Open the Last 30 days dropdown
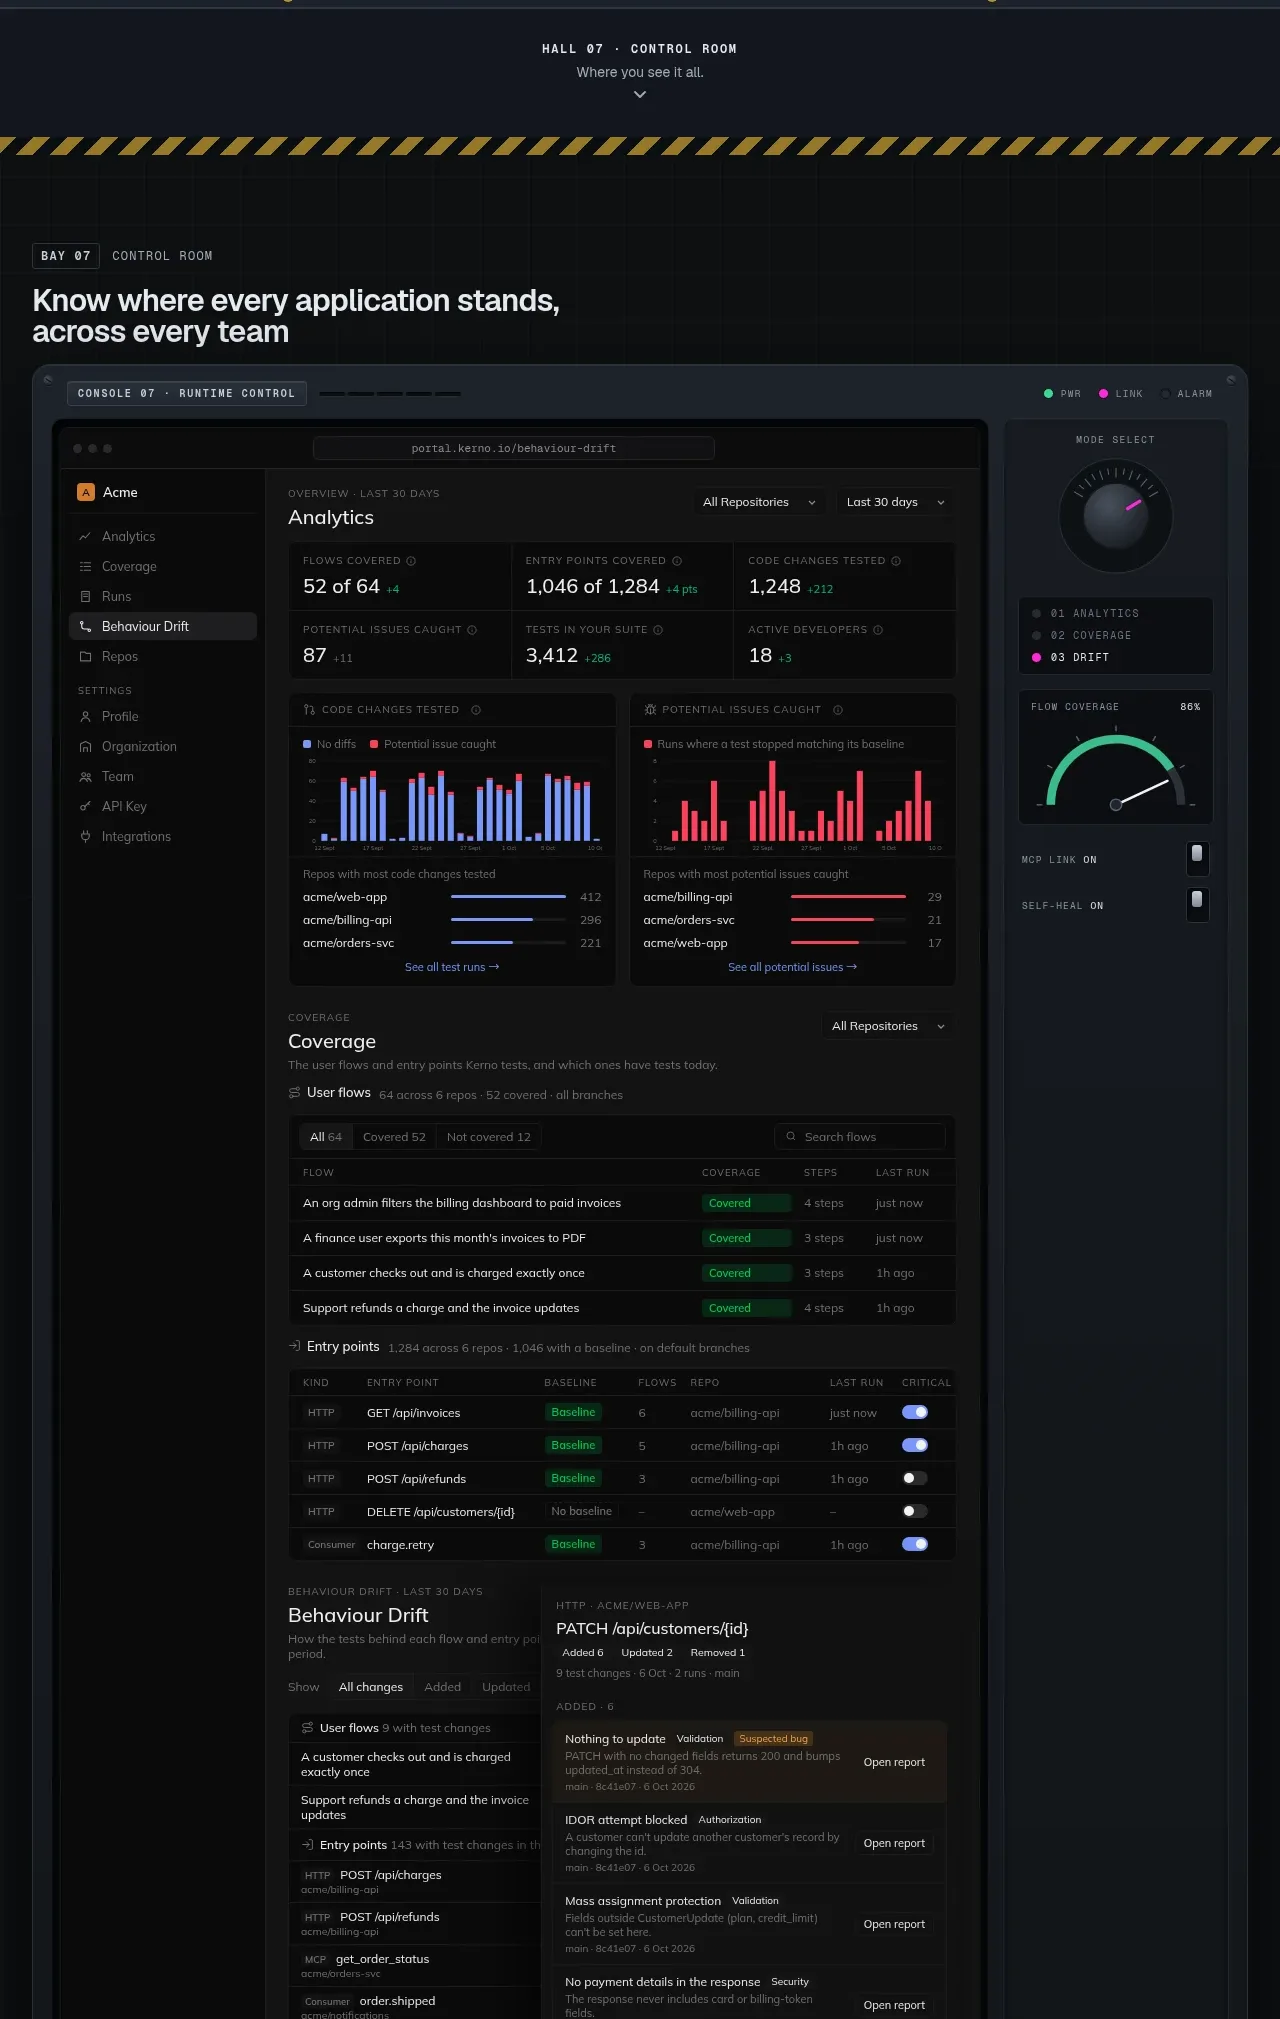The height and width of the screenshot is (2019, 1280). click(895, 502)
